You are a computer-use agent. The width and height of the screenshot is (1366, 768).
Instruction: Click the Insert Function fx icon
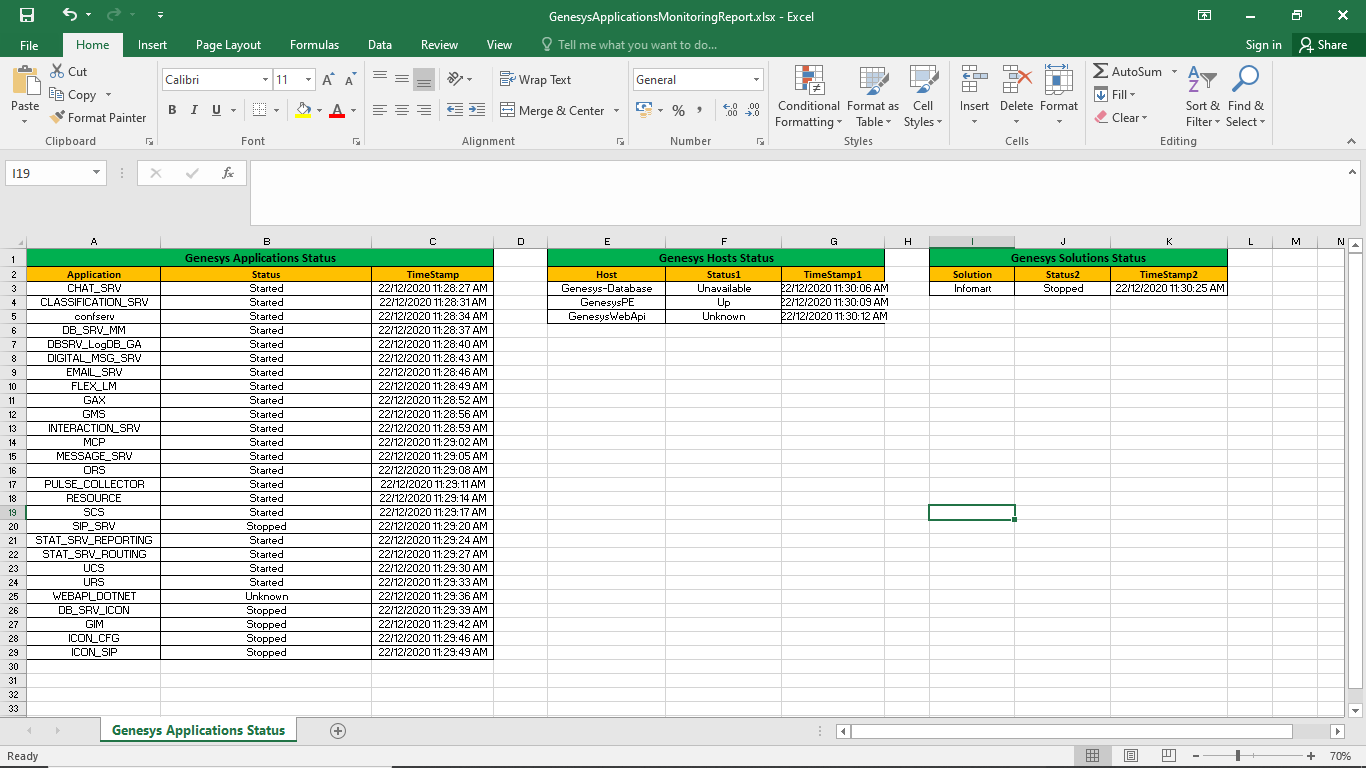point(228,173)
